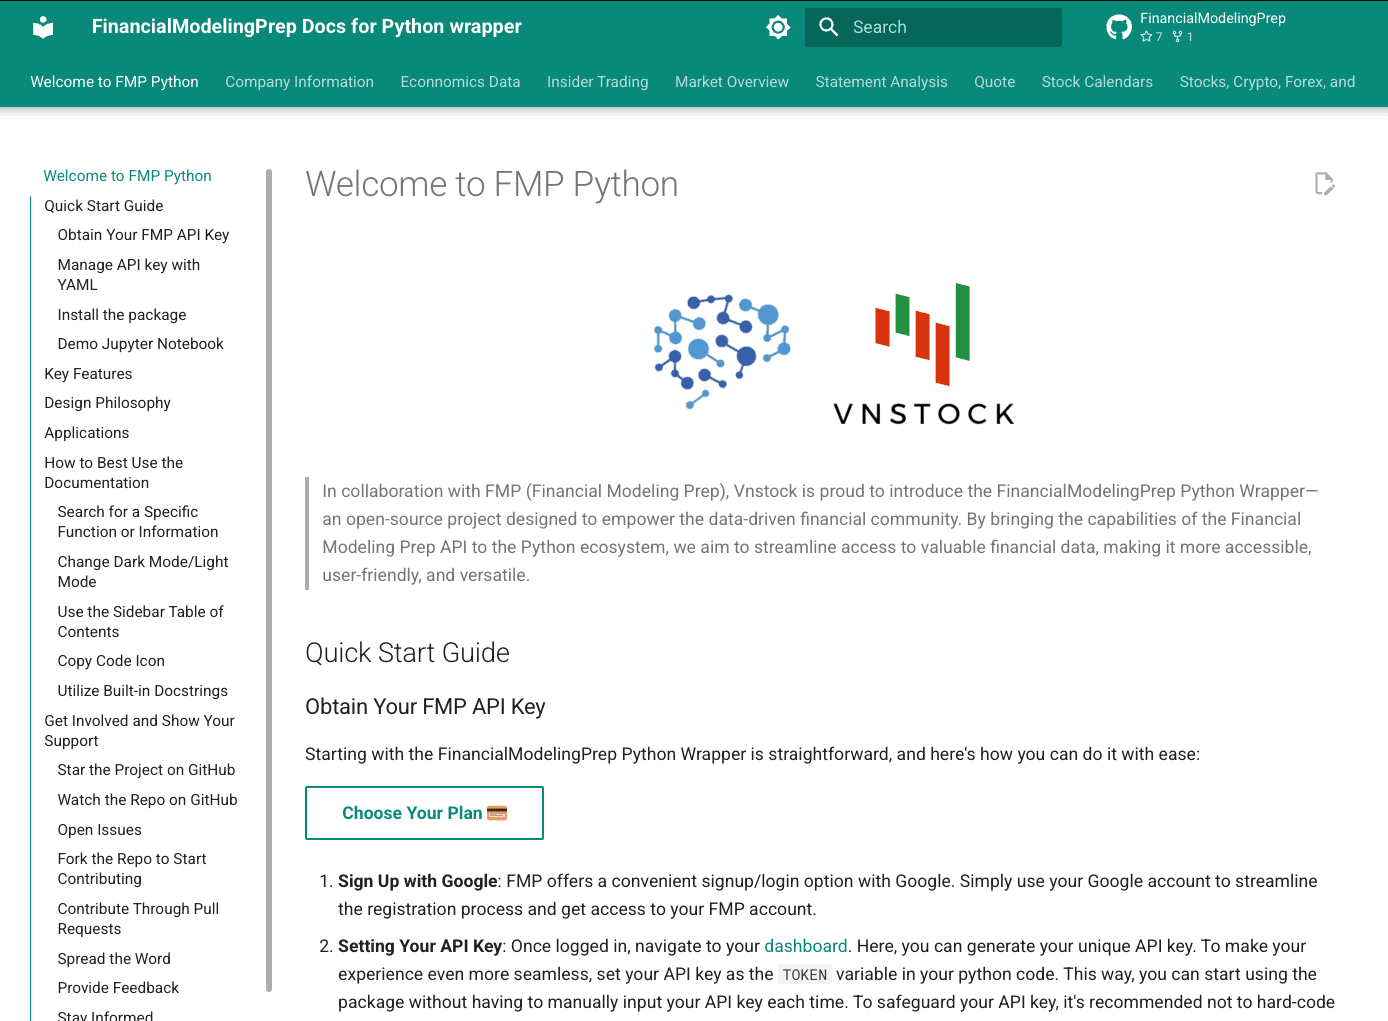This screenshot has width=1388, height=1021.
Task: Click the book logo icon in header
Action: (x=43, y=27)
